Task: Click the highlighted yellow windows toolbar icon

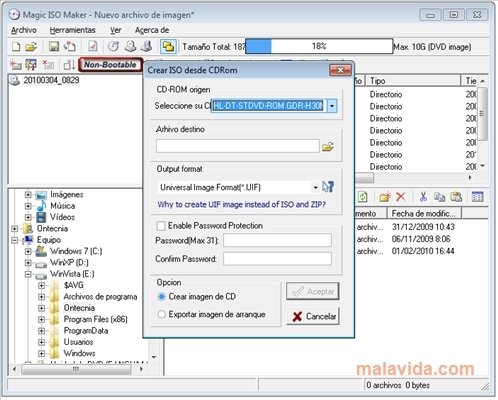Action: [x=168, y=47]
